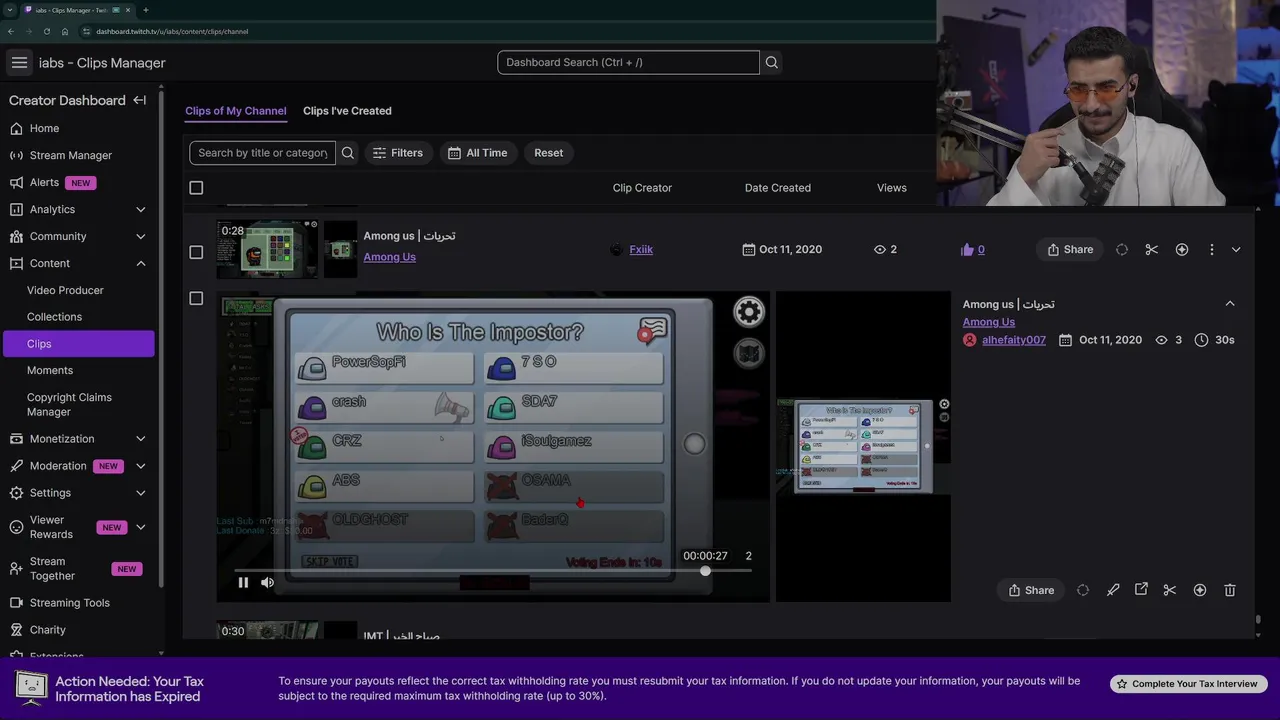Open the expanded clip in new window icon
The image size is (1280, 720).
click(x=1141, y=590)
